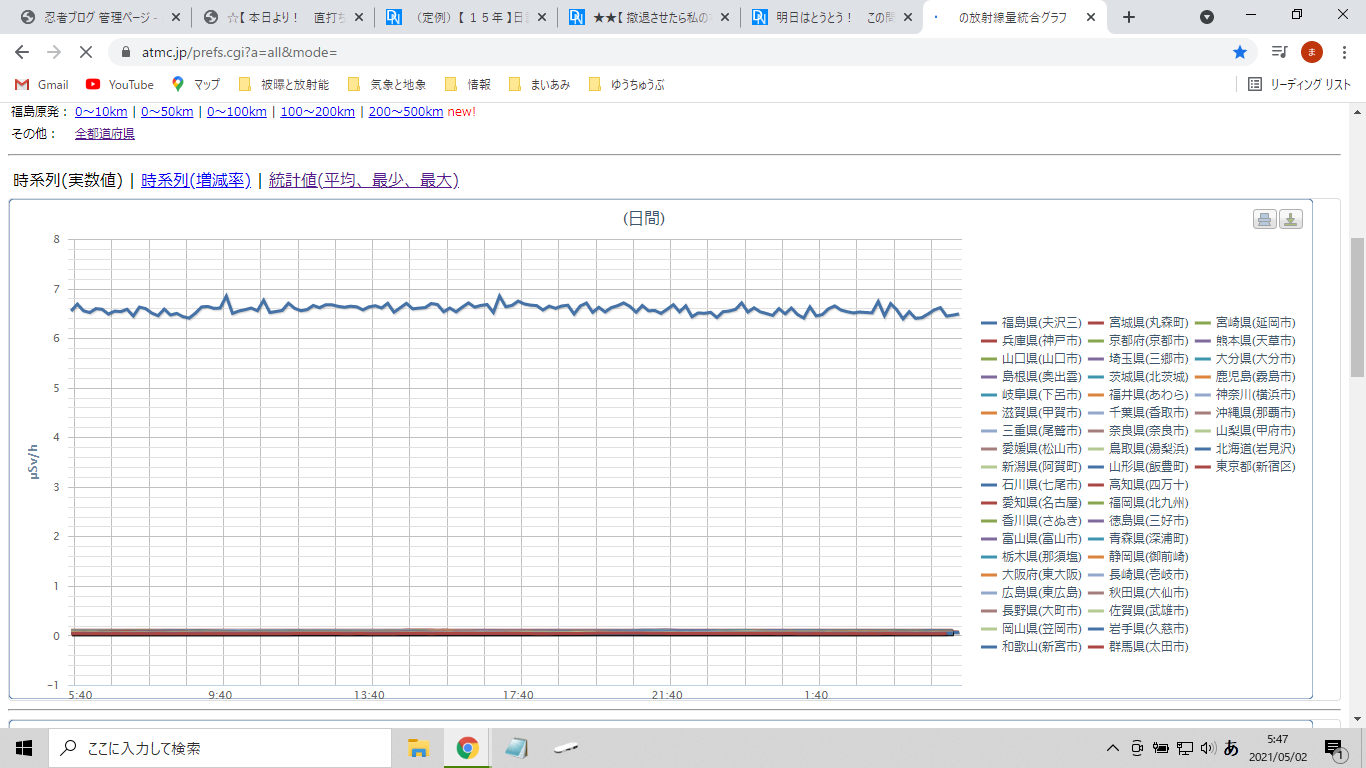Show hidden system tray icons
Screen dimensions: 1366x768
pos(1112,748)
